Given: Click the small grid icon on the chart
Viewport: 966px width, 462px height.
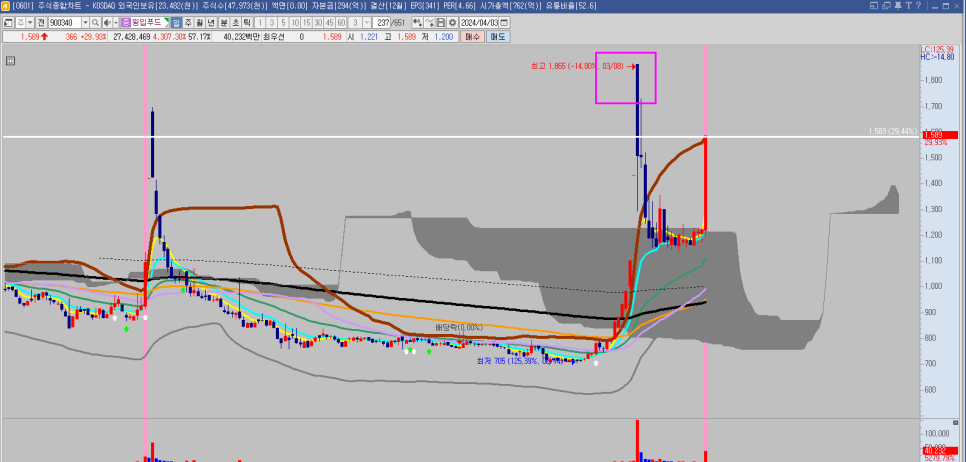Looking at the screenshot, I should click(x=11, y=60).
